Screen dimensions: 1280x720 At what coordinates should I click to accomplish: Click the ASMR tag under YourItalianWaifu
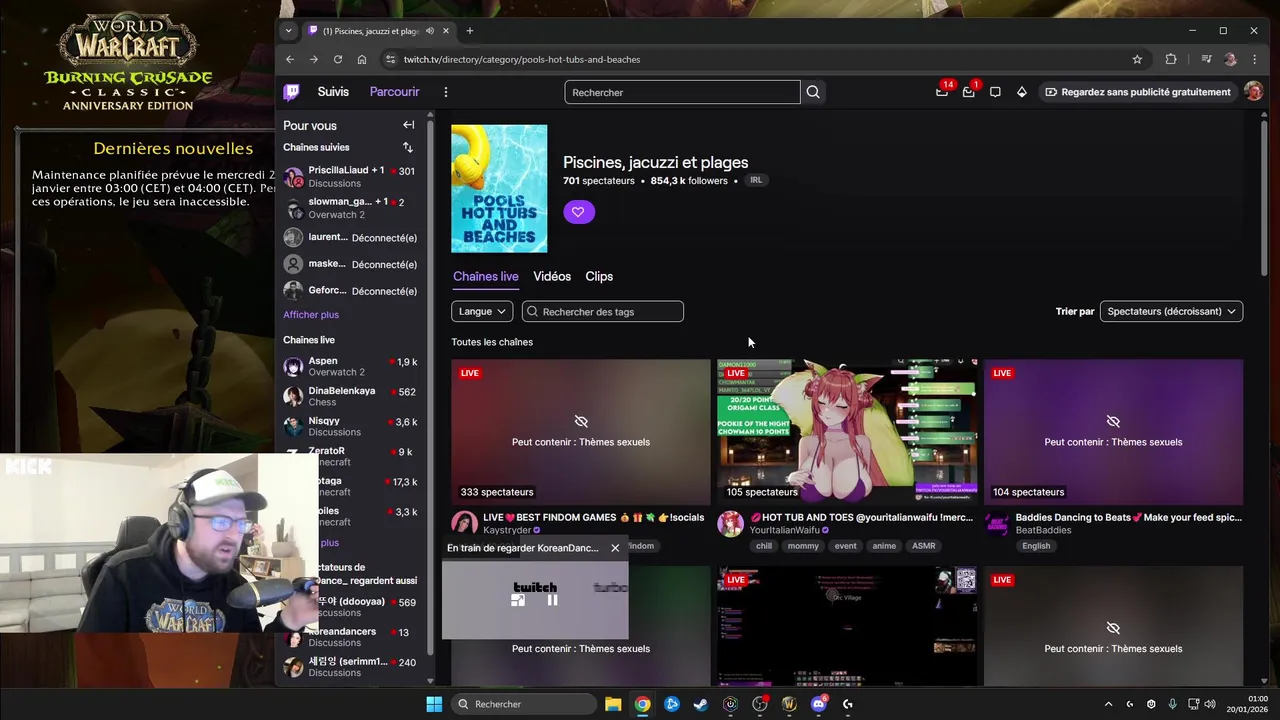pyautogui.click(x=923, y=546)
